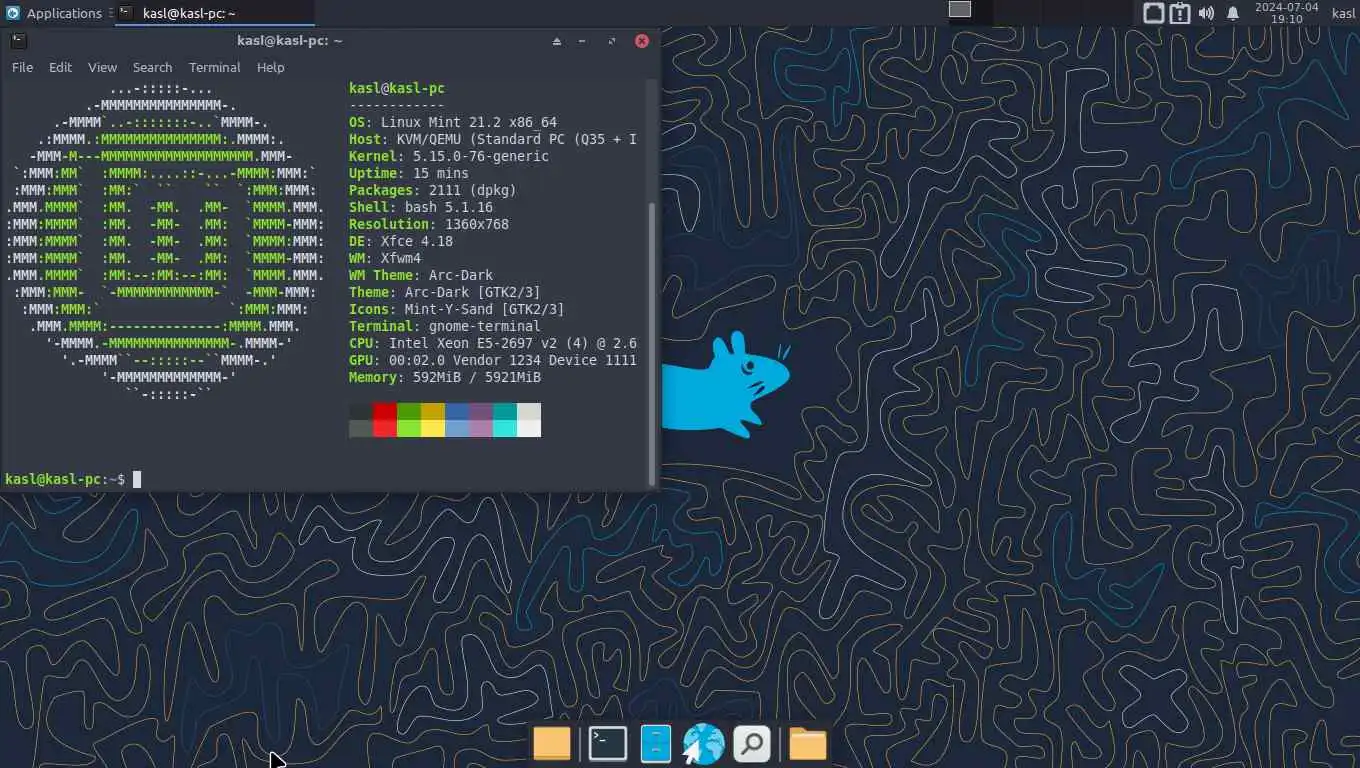Maximize the terminal window

click(x=612, y=41)
